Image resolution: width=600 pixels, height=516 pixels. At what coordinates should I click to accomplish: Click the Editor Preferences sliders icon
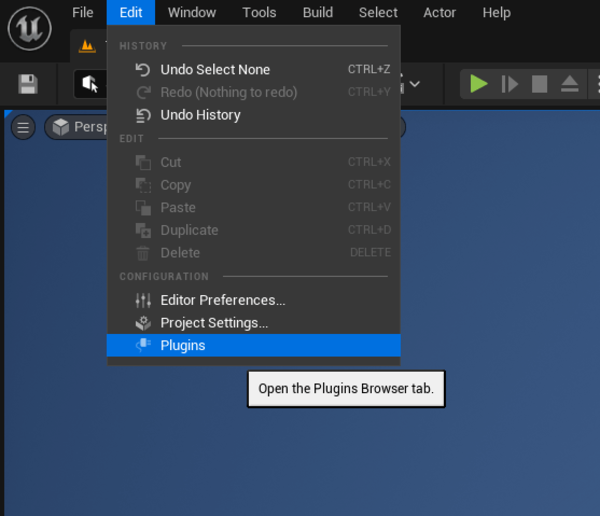[143, 300]
